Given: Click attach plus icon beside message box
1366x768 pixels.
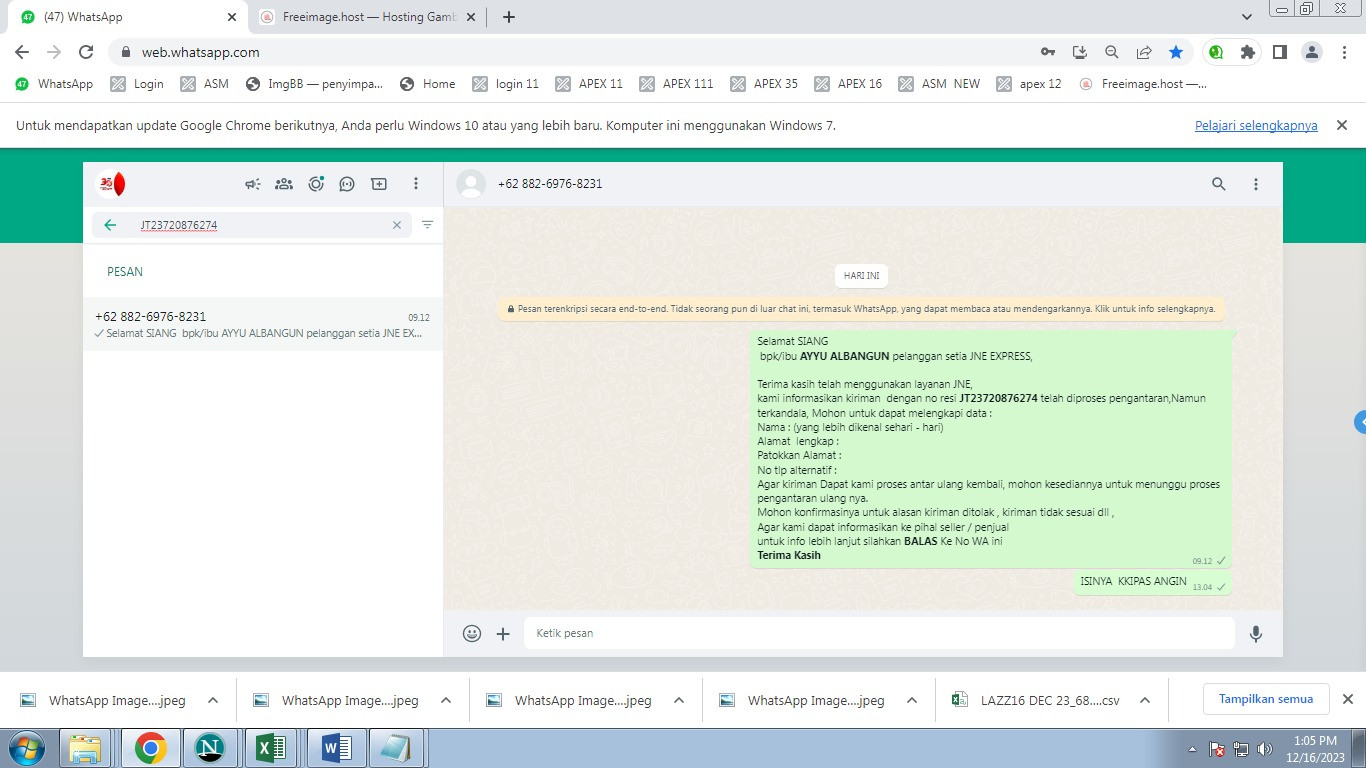Looking at the screenshot, I should coord(503,633).
